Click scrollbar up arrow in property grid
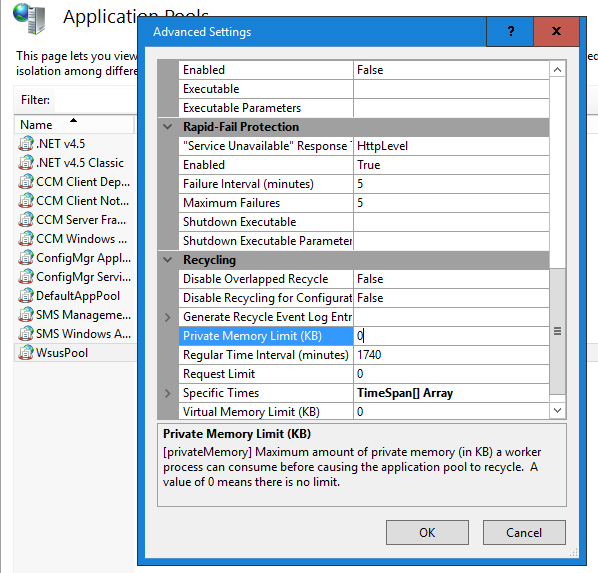Image resolution: width=598 pixels, height=573 pixels. (557, 69)
